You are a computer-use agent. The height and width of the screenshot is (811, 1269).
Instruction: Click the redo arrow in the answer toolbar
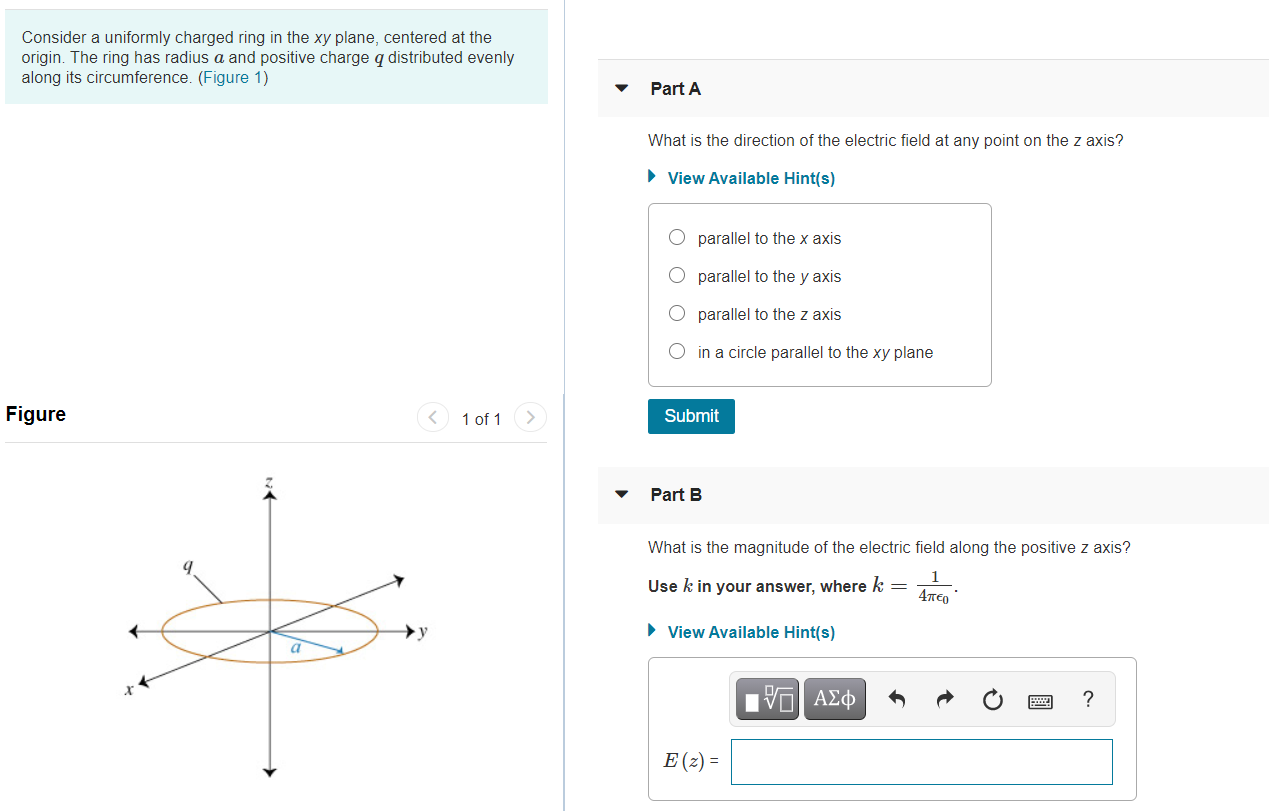click(944, 699)
